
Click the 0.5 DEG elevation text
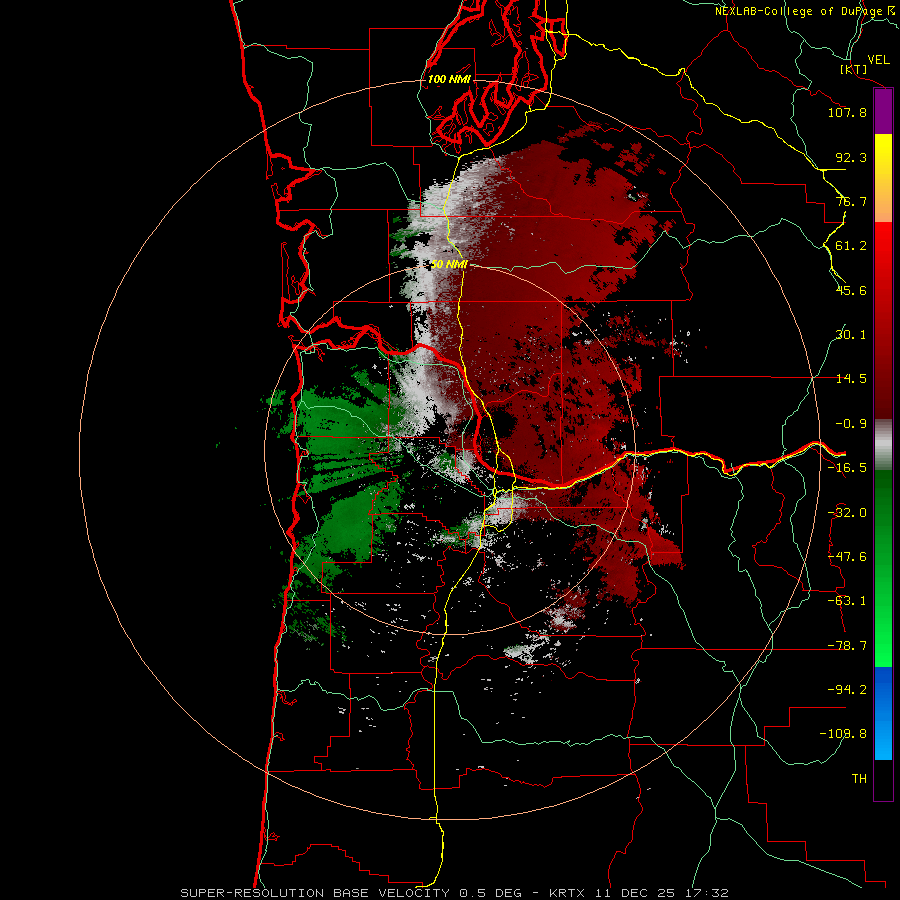[491, 893]
